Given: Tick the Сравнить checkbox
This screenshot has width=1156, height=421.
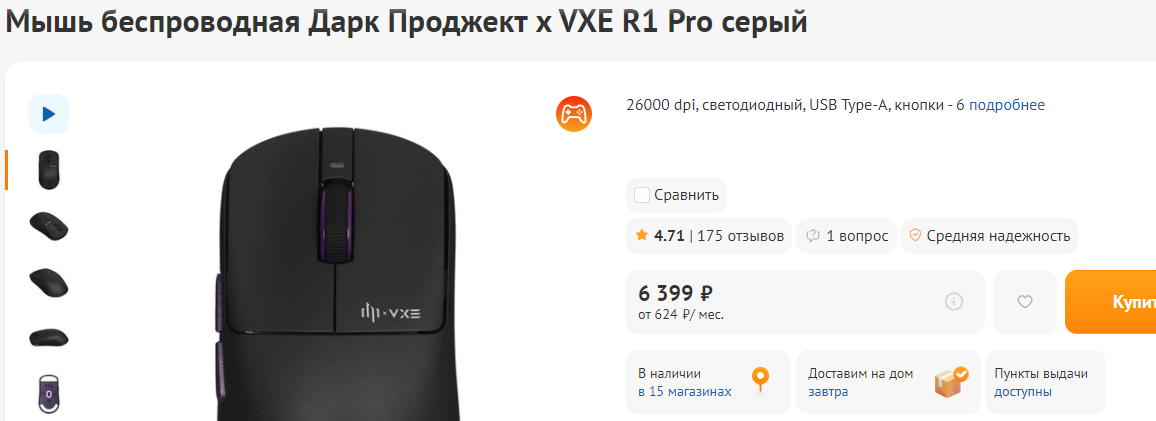Looking at the screenshot, I should pos(642,195).
